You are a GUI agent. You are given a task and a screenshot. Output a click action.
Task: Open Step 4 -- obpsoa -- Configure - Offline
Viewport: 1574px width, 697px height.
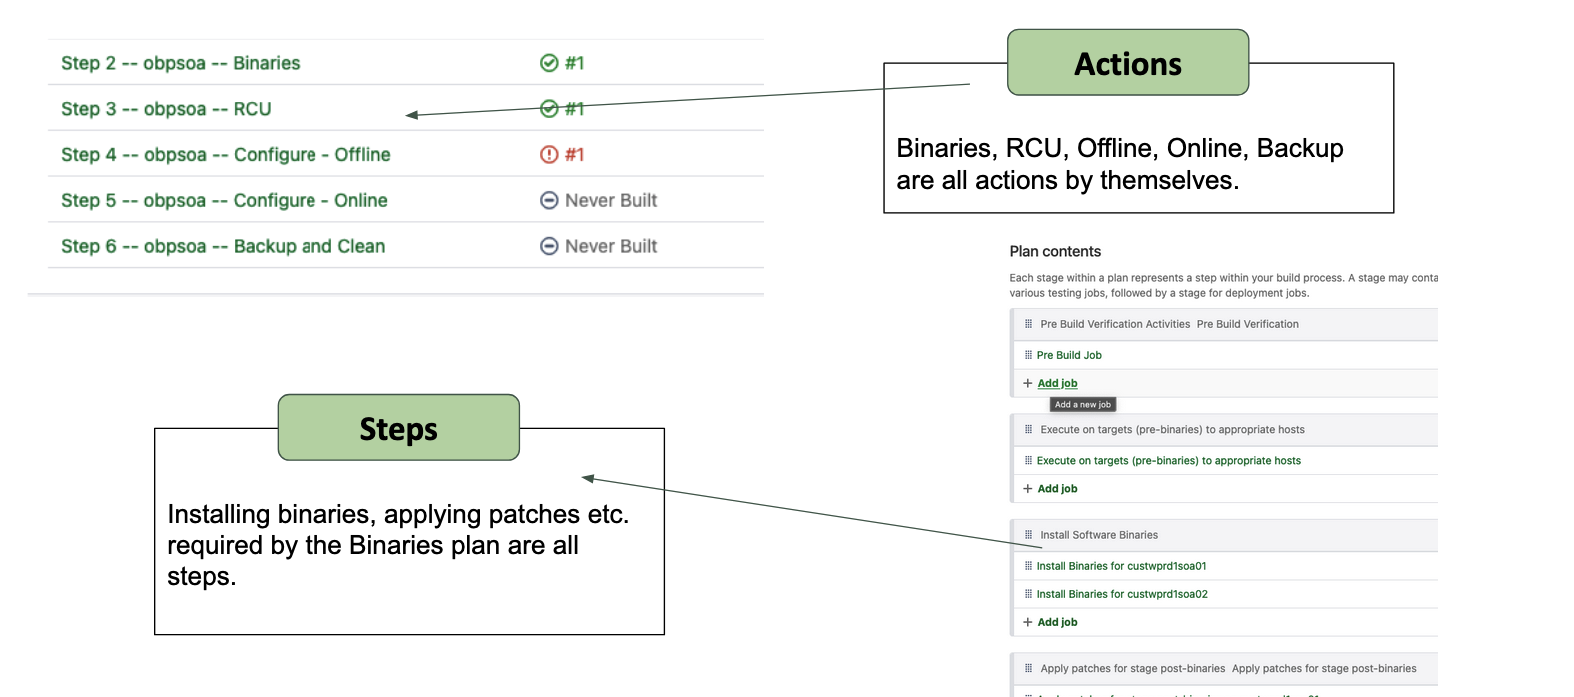tap(225, 155)
